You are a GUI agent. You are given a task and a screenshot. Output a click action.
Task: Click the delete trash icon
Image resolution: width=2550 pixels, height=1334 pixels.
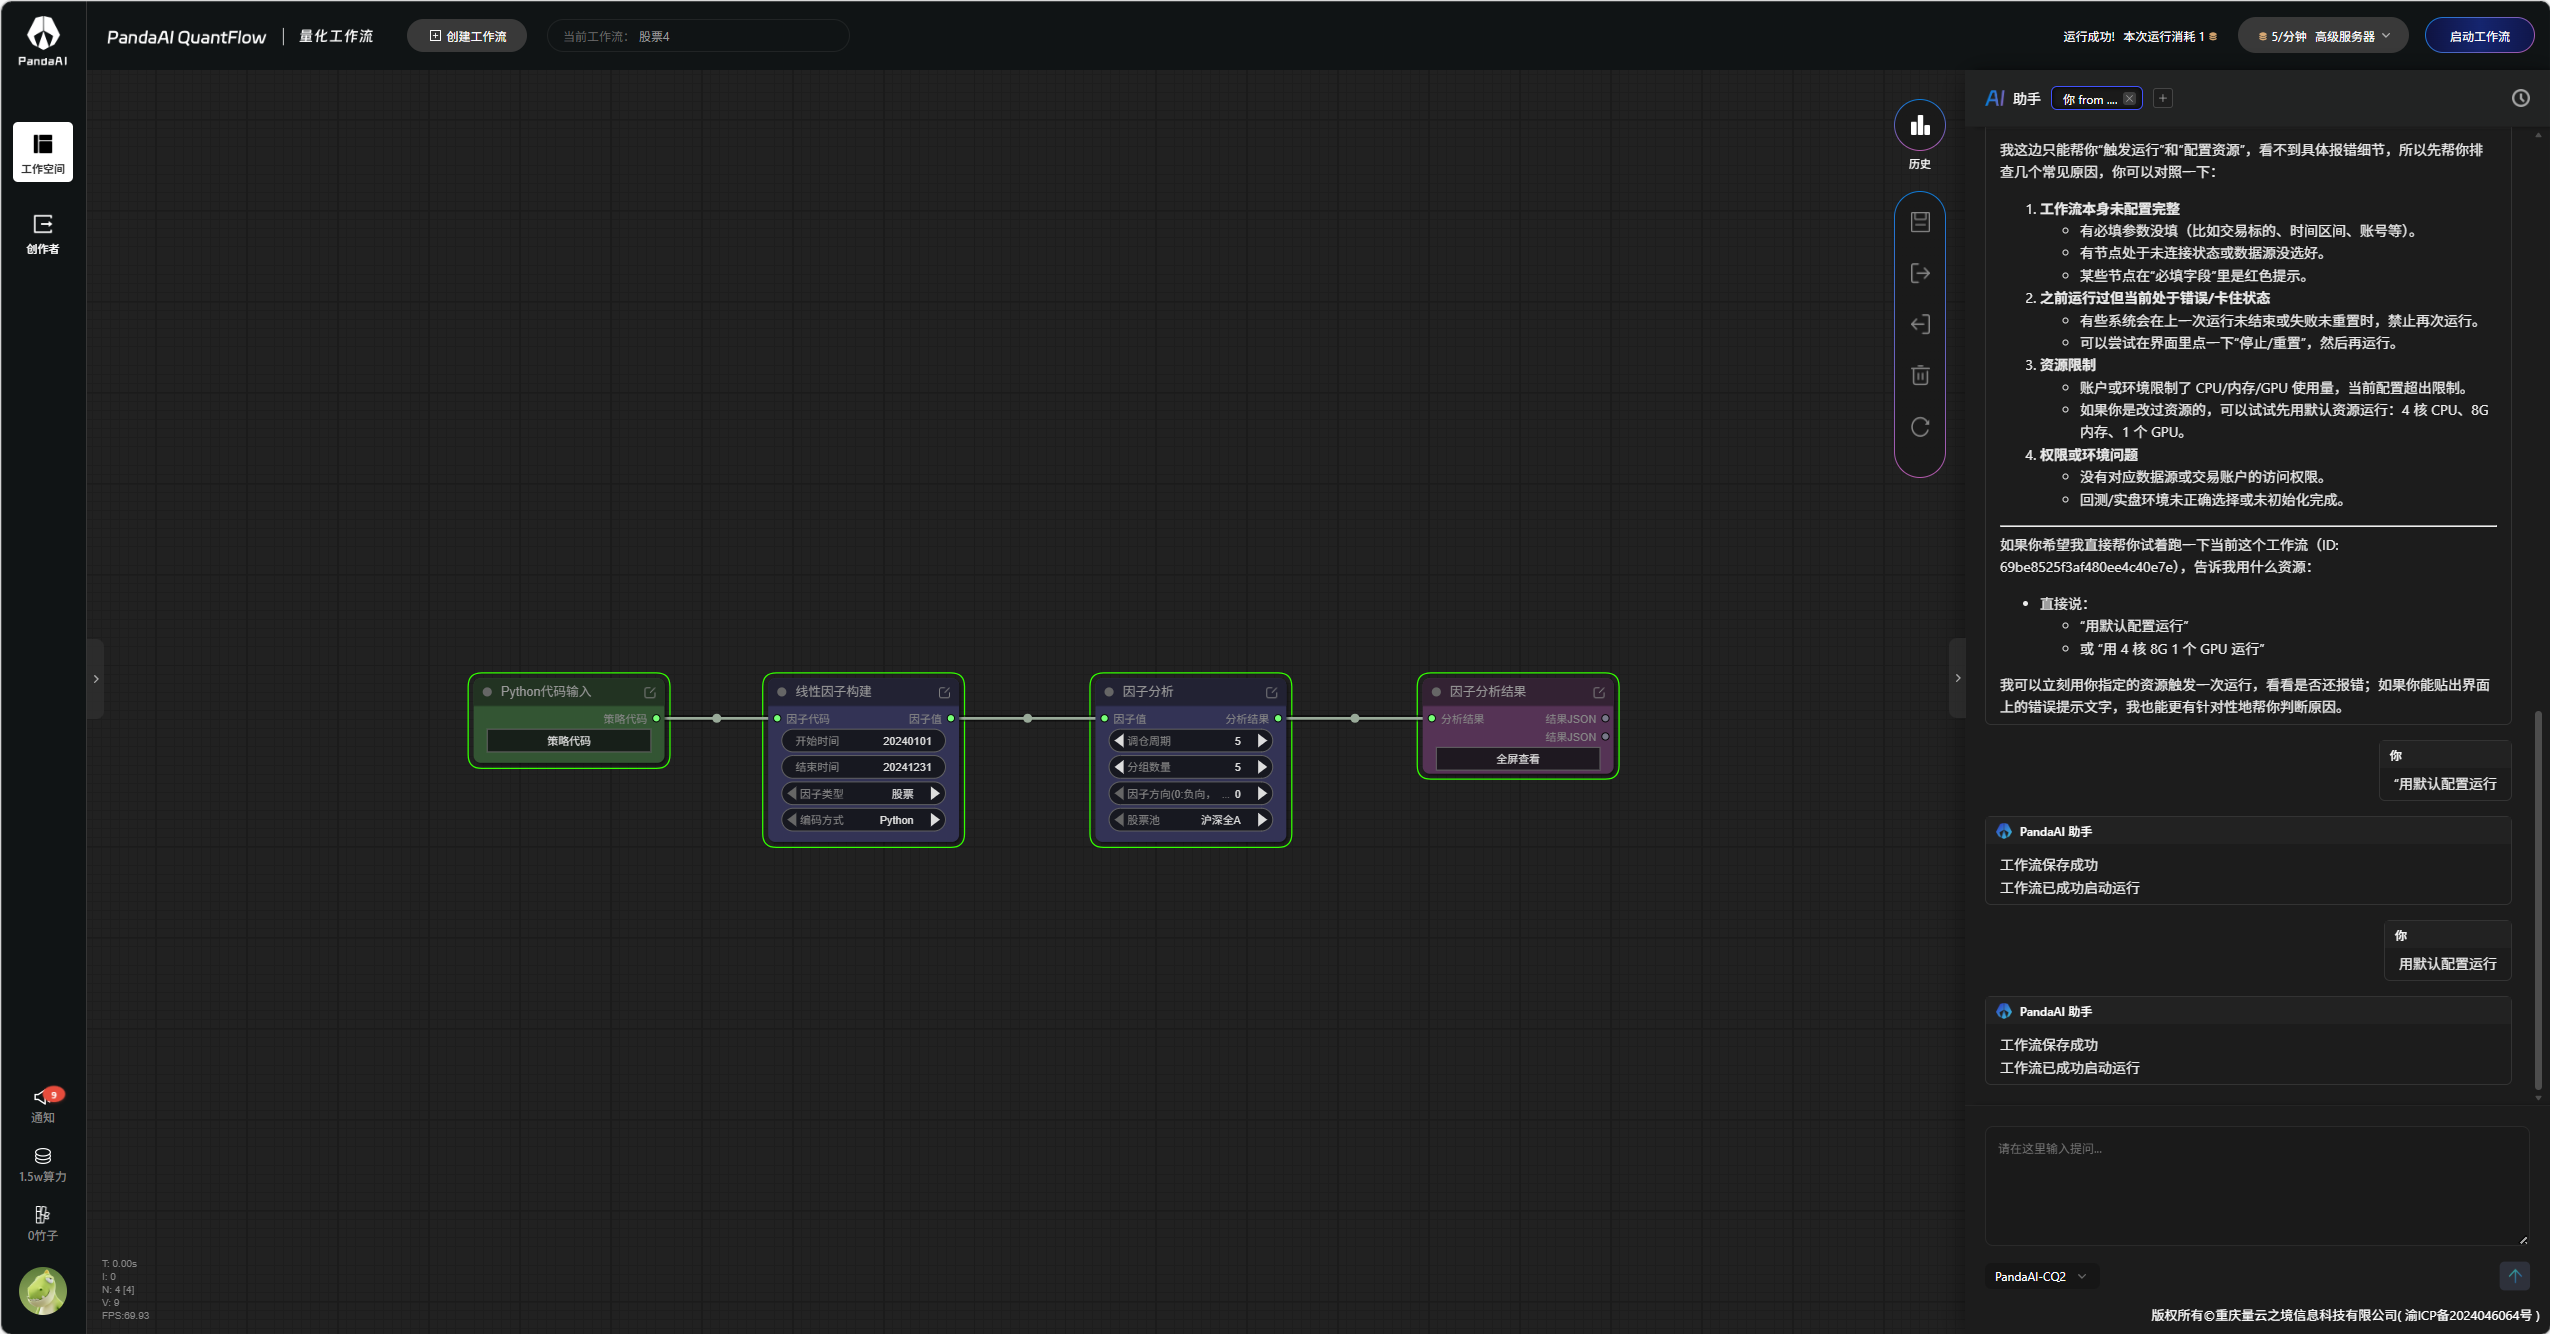coord(1920,375)
